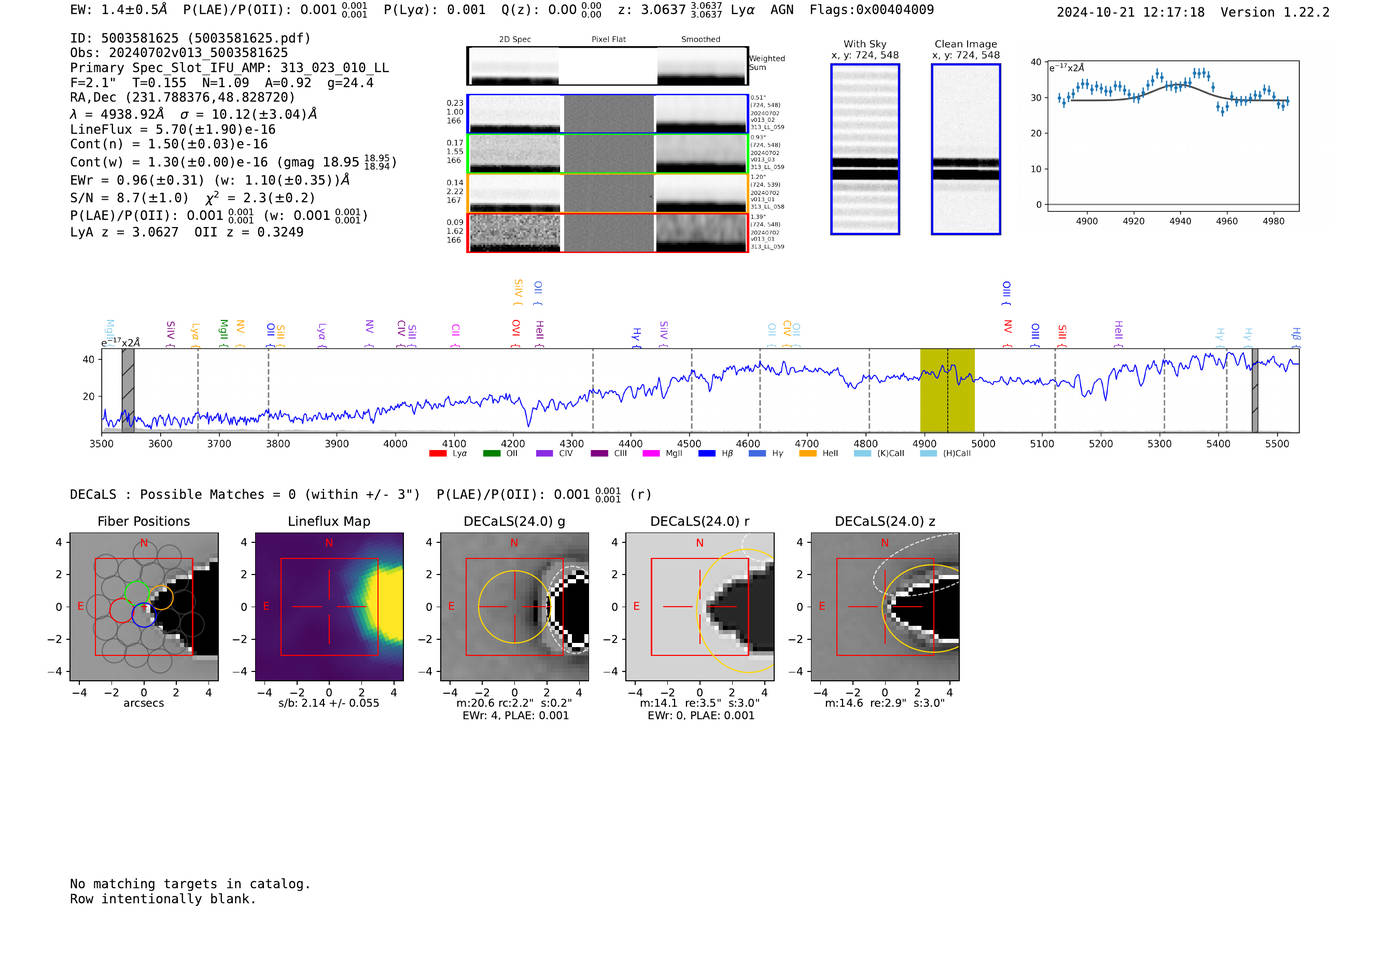Select the 'Cont(n) = 1.50(±0.03)e-16' line
Image resolution: width=1400 pixels, height=953 pixels.
[169, 144]
